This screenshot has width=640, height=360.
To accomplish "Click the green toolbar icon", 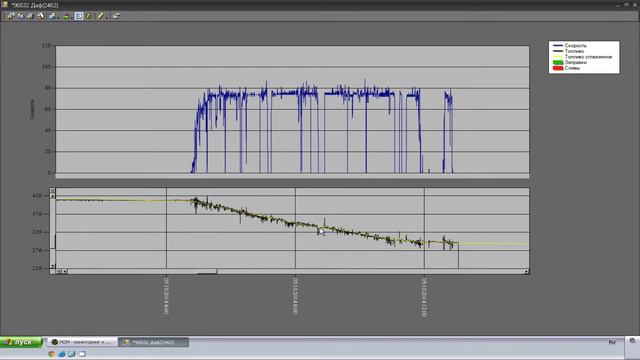I will pyautogui.click(x=66, y=16).
